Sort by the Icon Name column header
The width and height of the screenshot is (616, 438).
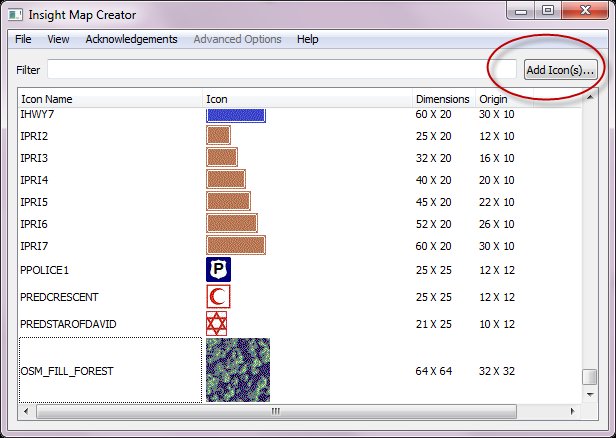pos(110,100)
